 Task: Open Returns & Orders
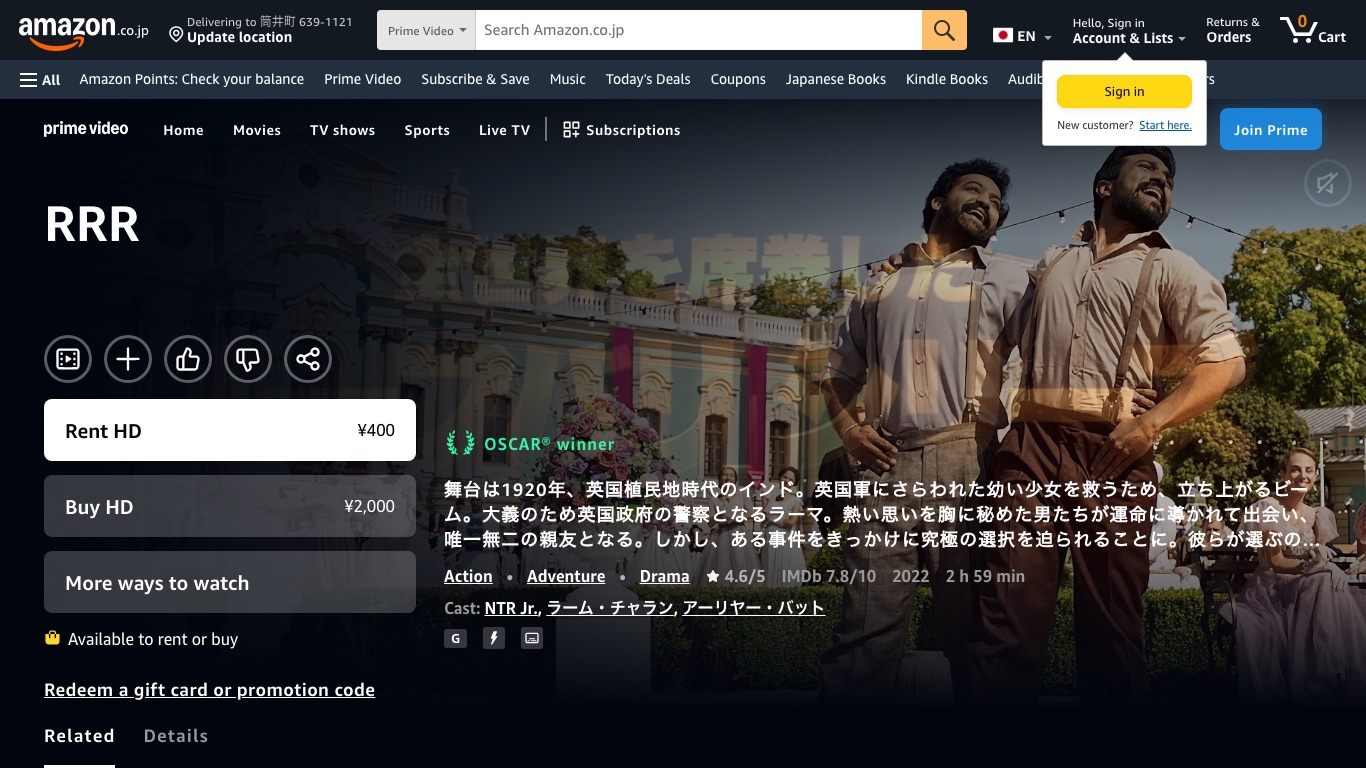(x=1232, y=30)
